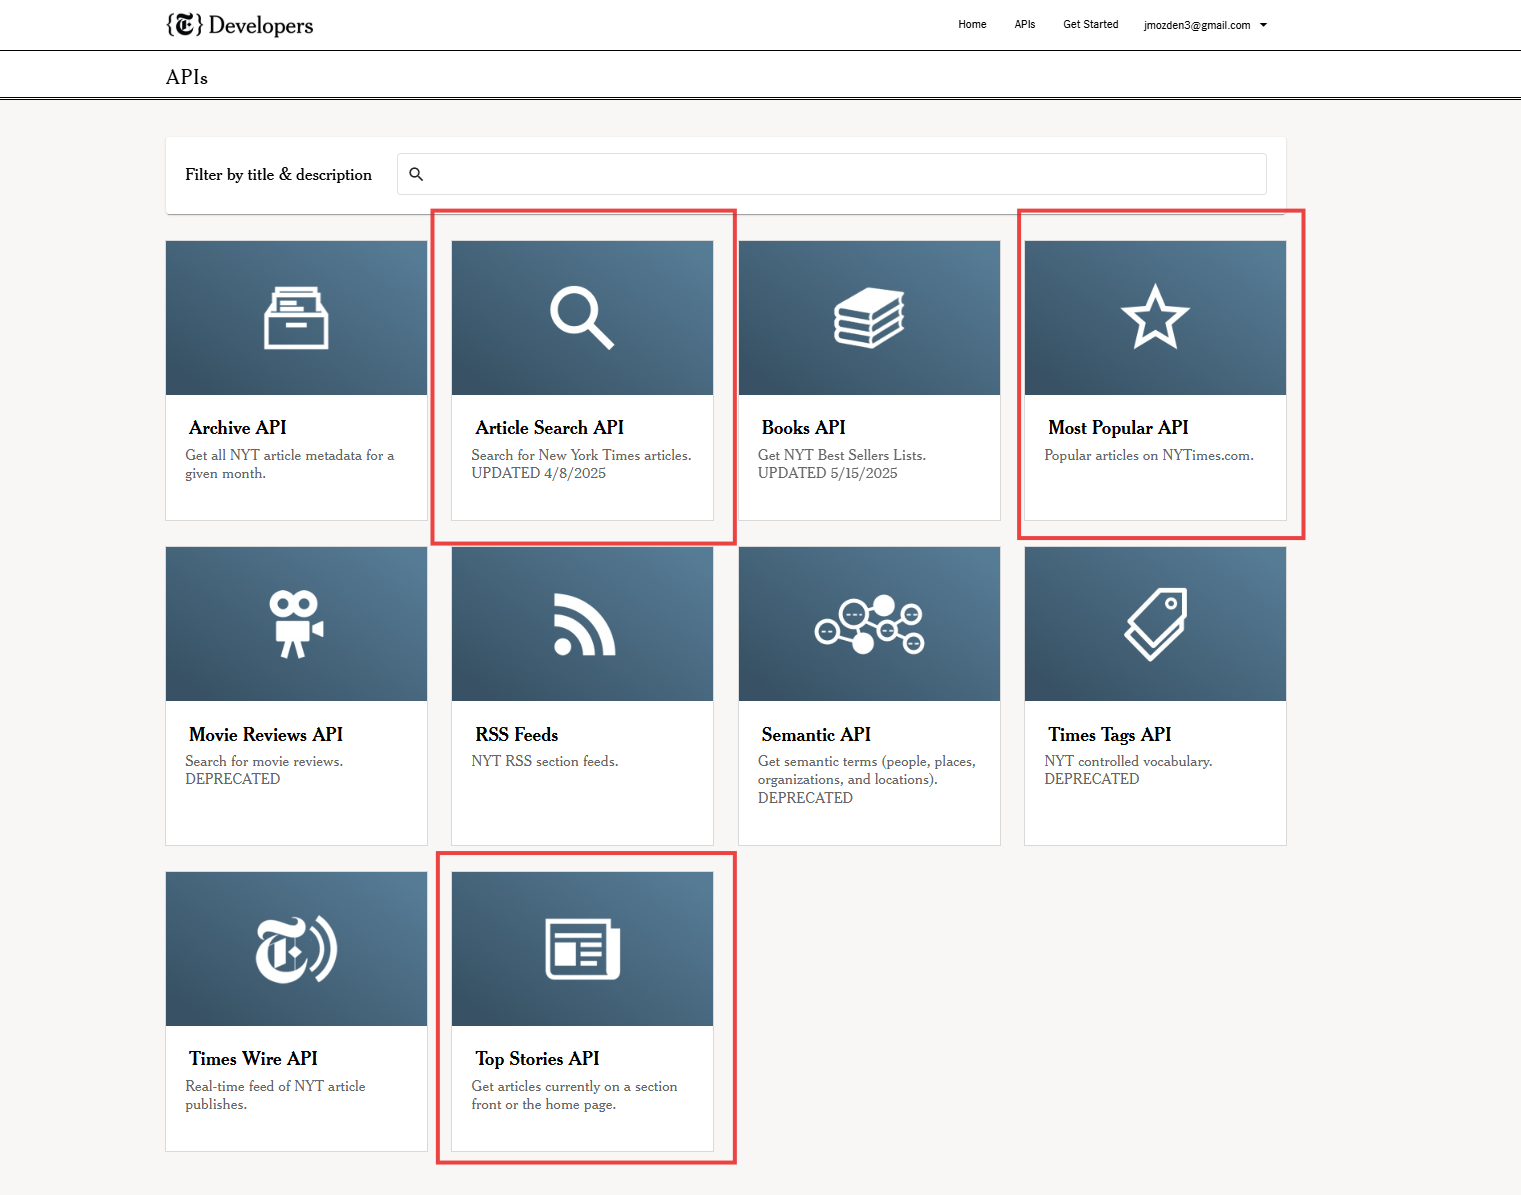Open the Movie Reviews camera icon
The width and height of the screenshot is (1521, 1195).
(x=296, y=624)
